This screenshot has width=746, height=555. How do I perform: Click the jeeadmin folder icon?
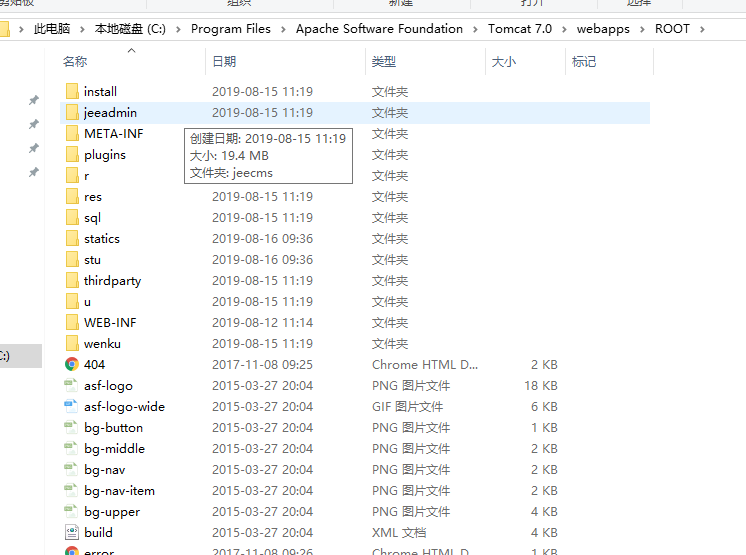pos(72,112)
